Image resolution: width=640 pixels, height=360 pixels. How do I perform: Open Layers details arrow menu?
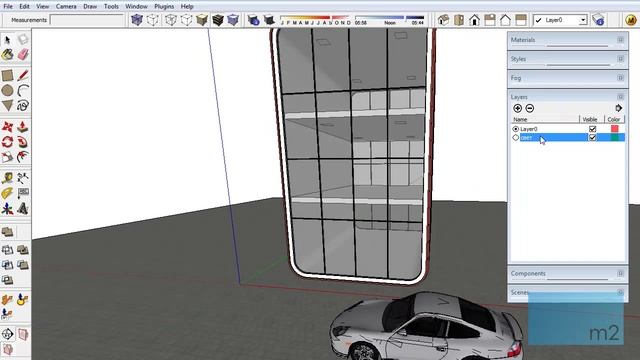click(619, 108)
